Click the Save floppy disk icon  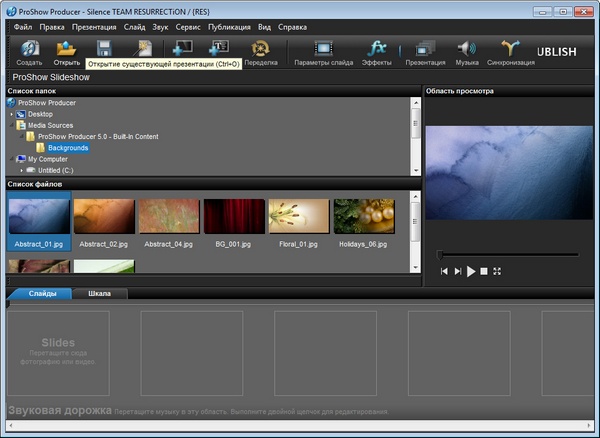[x=103, y=48]
